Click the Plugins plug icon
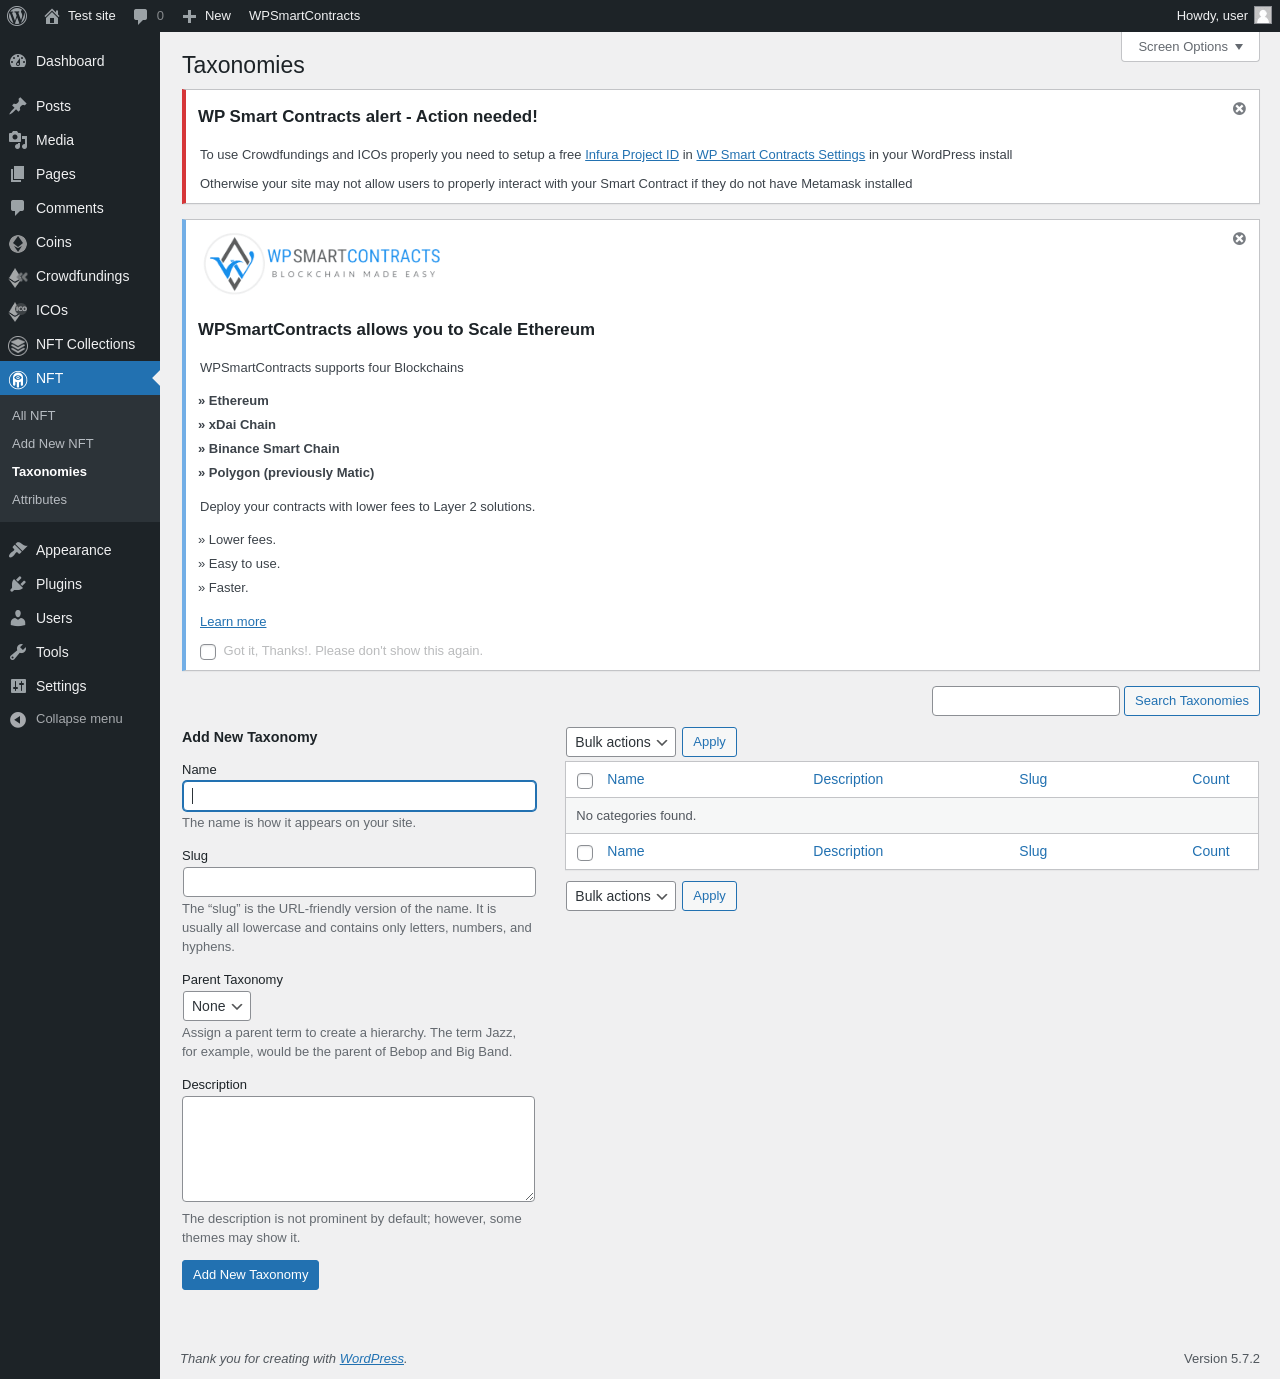Image resolution: width=1280 pixels, height=1379 pixels. click(x=18, y=584)
